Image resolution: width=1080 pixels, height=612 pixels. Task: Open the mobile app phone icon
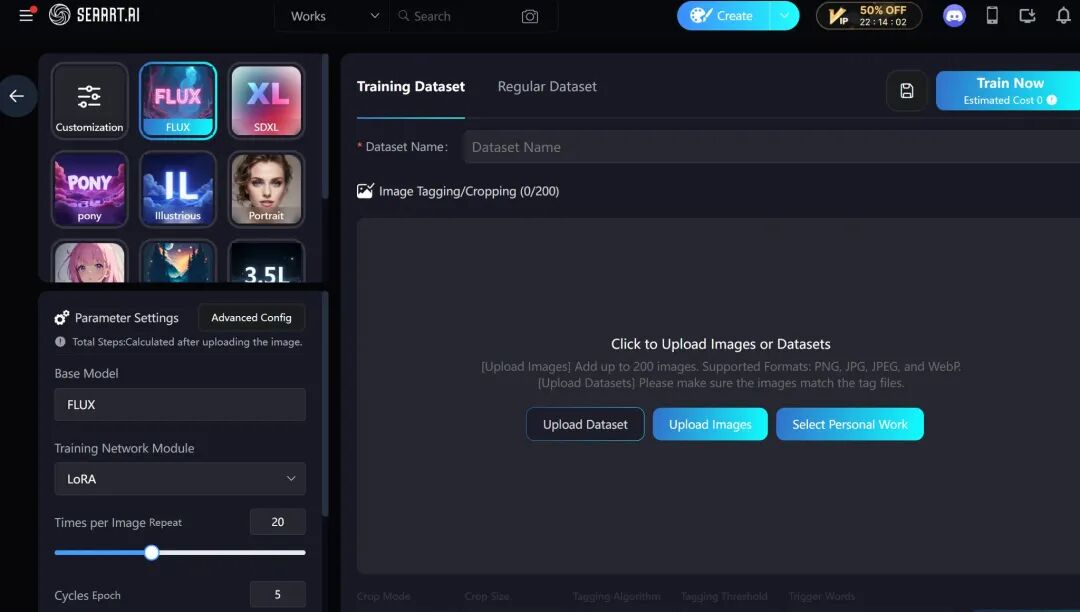992,15
